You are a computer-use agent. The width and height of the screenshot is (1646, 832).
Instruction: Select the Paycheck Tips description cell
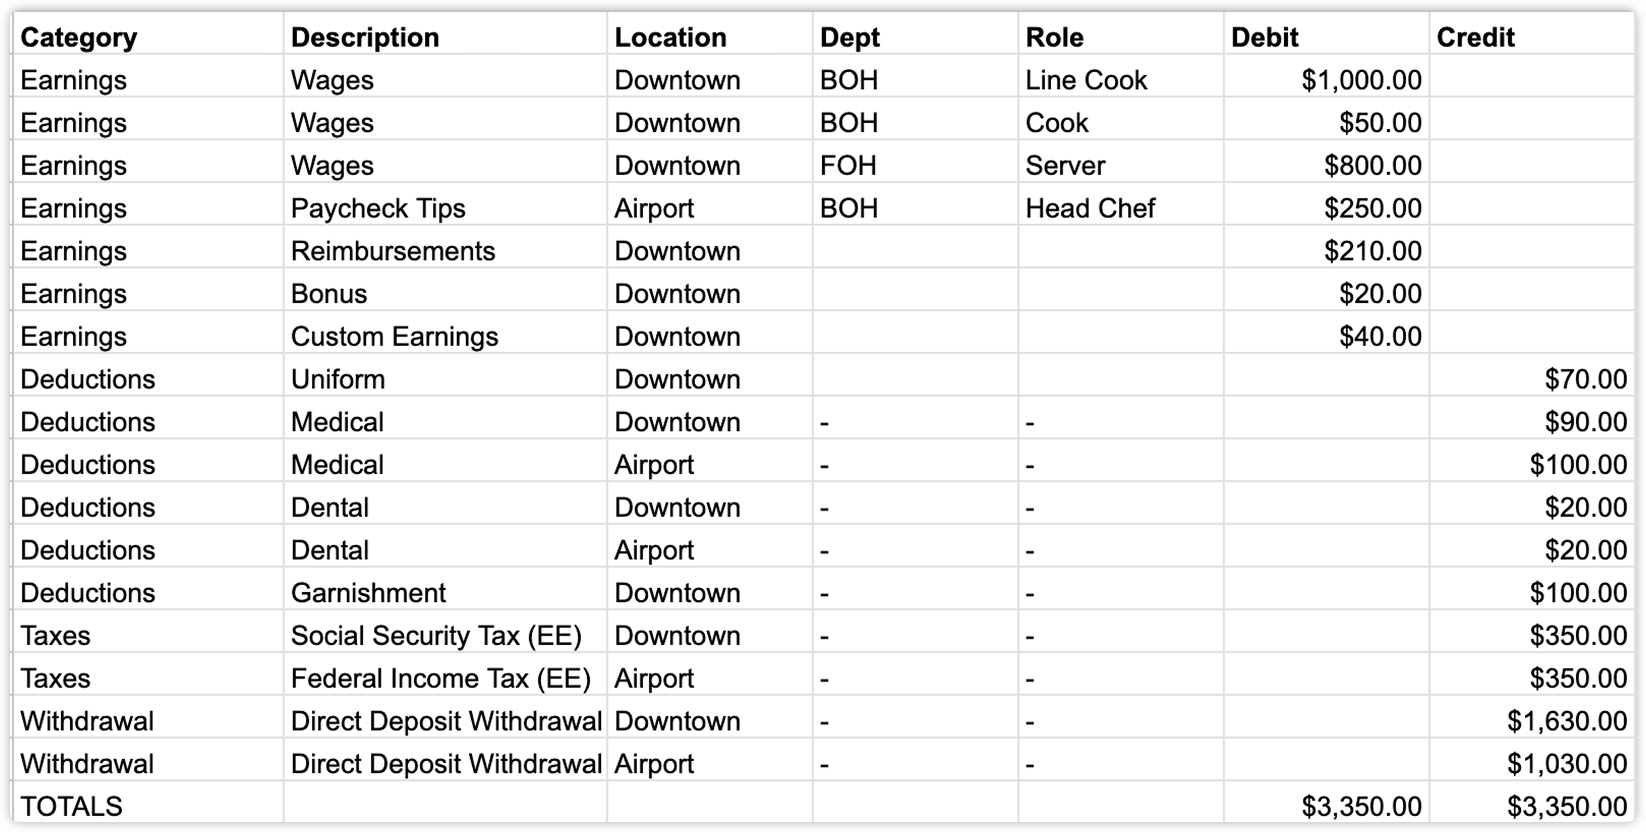click(378, 208)
